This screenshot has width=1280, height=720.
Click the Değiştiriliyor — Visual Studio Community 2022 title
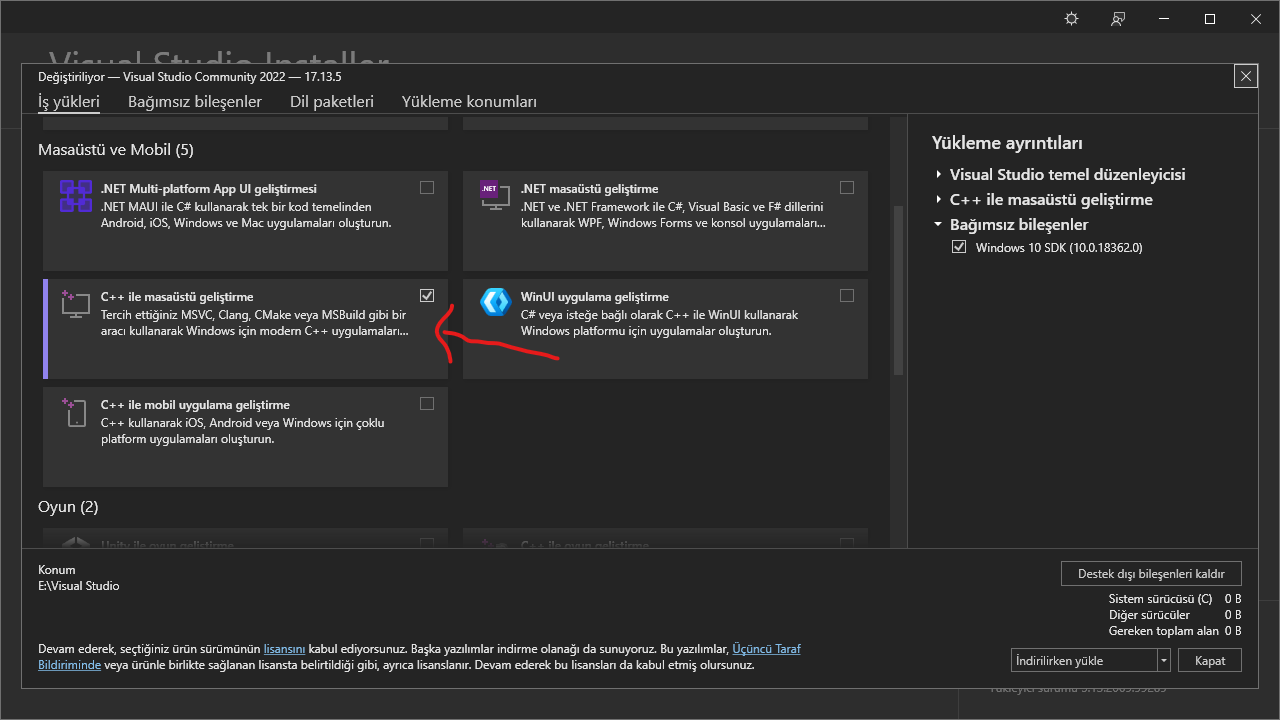[190, 76]
